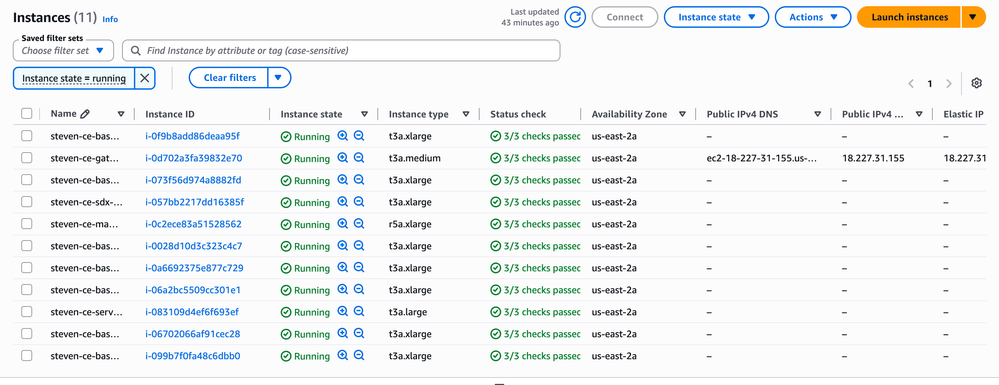Zoom out icon for instance i-073f56d974a8882fd

click(359, 180)
